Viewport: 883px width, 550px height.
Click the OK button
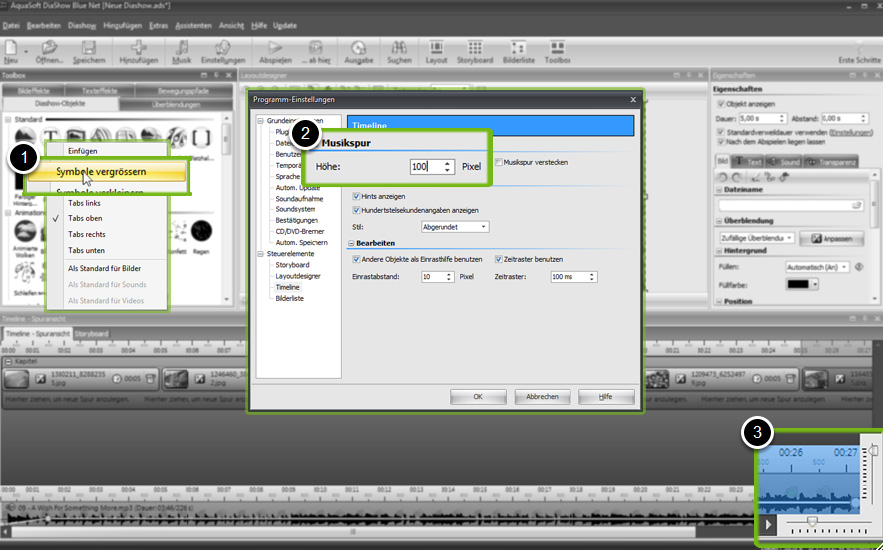click(478, 397)
